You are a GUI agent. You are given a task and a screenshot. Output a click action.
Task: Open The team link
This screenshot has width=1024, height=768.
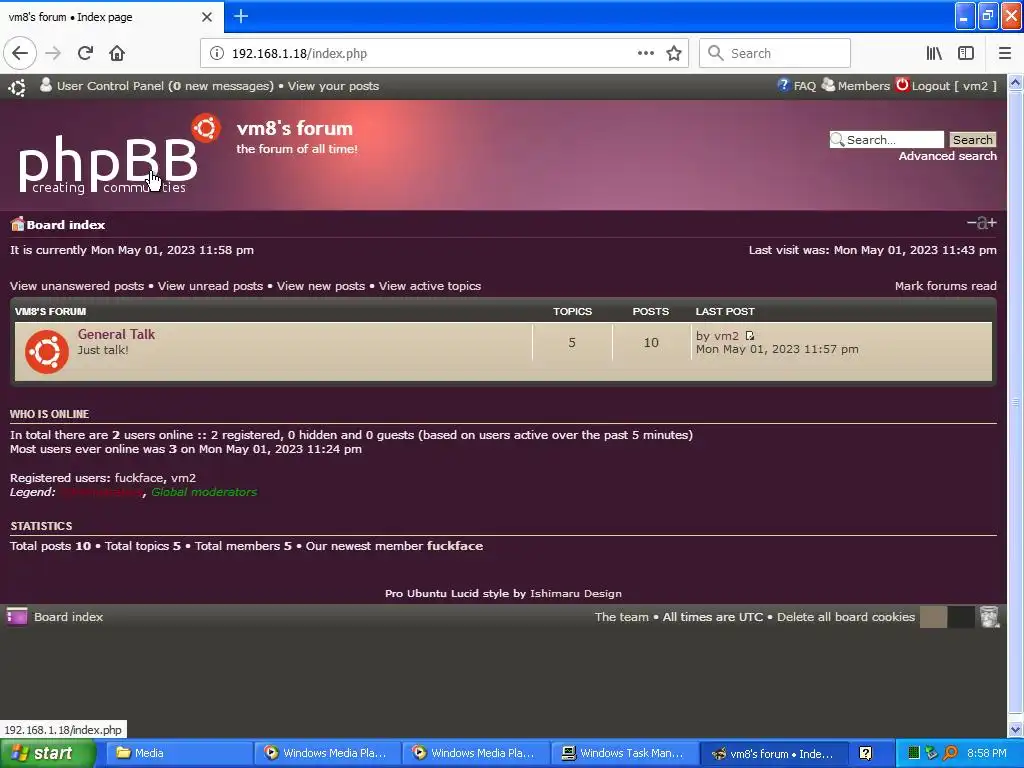[x=622, y=617]
